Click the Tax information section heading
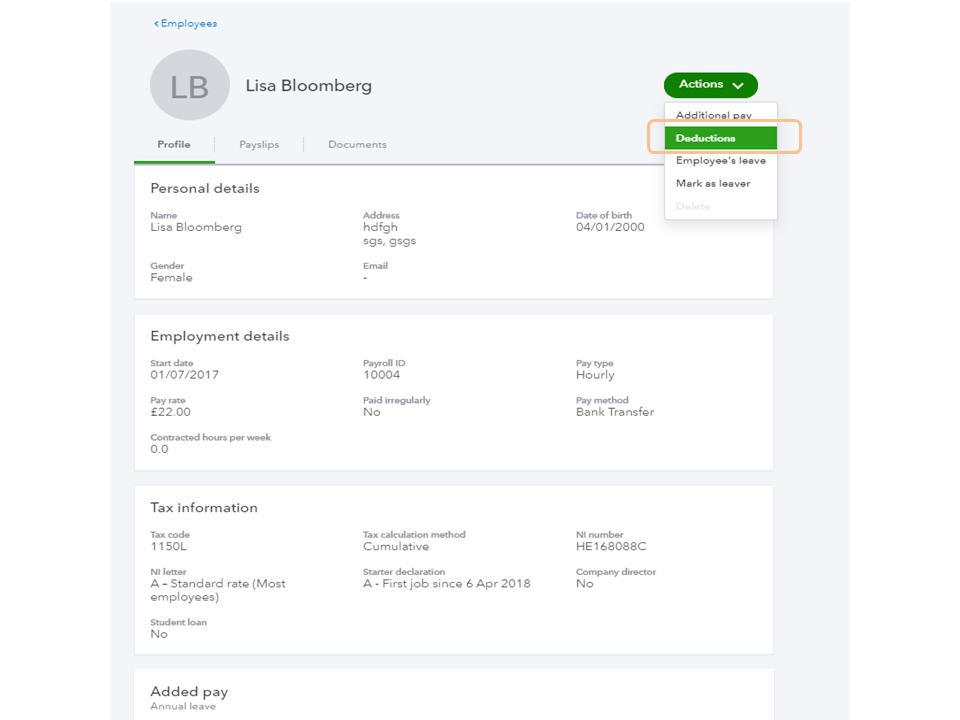This screenshot has width=960, height=720. coord(204,508)
